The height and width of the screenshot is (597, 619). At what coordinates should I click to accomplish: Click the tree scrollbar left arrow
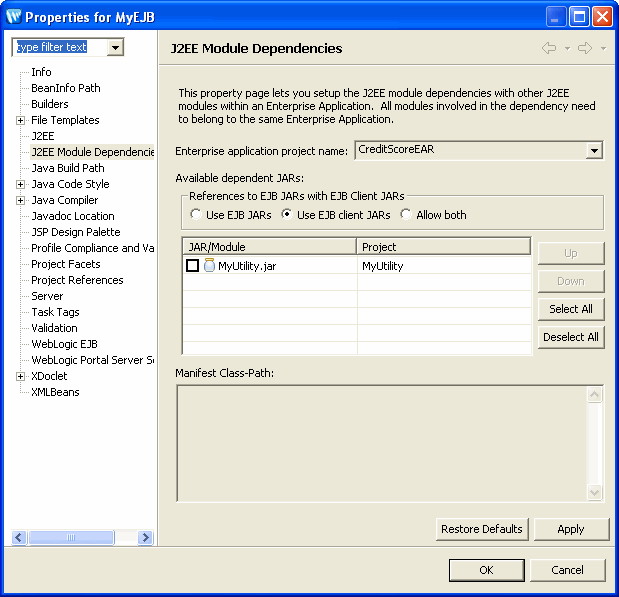click(19, 537)
